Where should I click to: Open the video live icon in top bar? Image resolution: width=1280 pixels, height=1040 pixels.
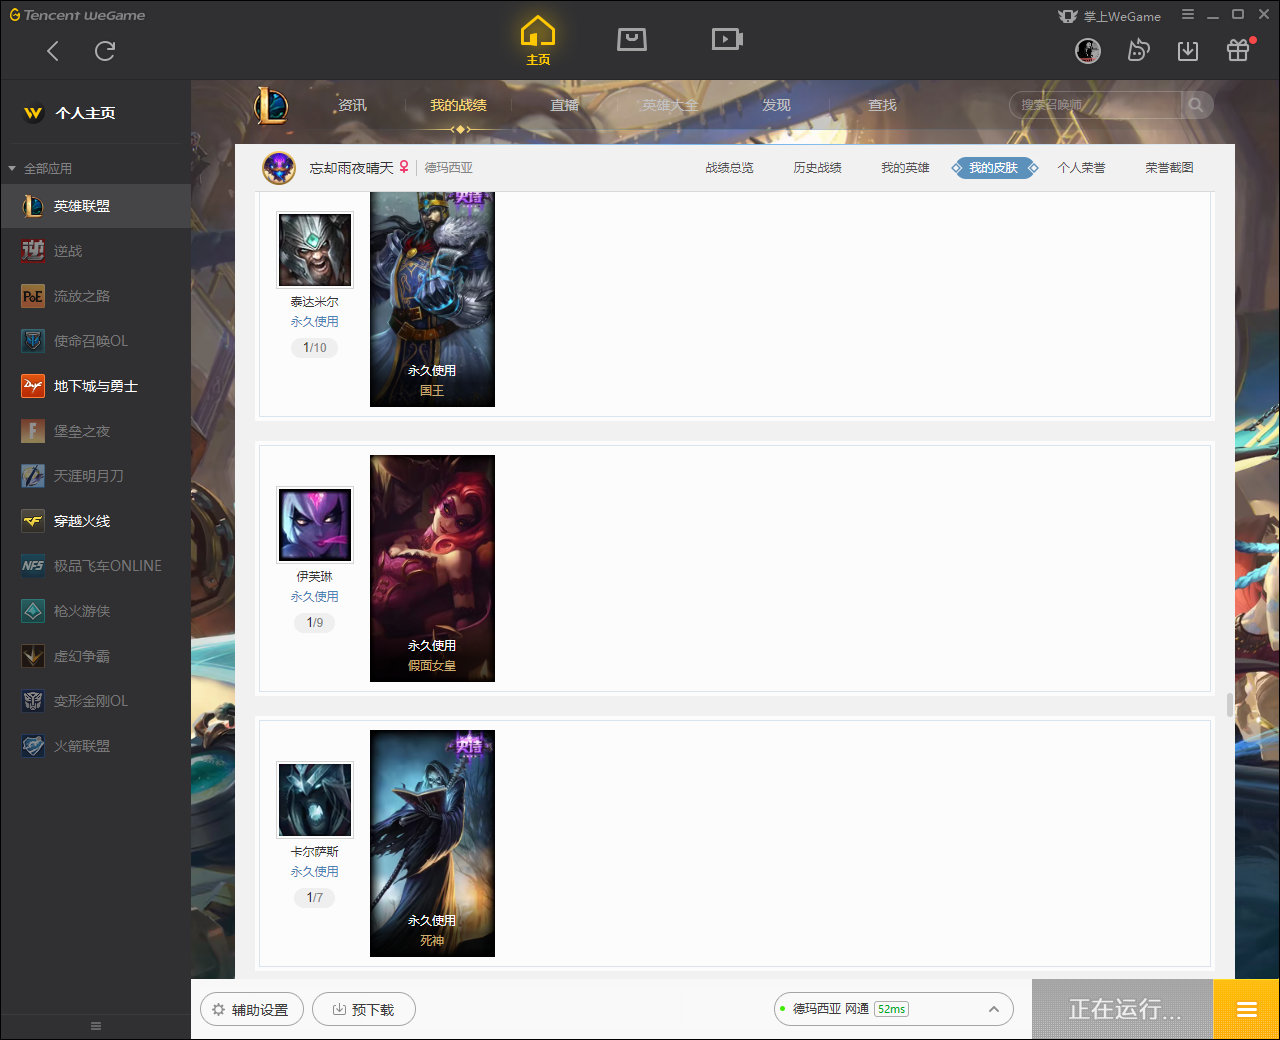[727, 40]
